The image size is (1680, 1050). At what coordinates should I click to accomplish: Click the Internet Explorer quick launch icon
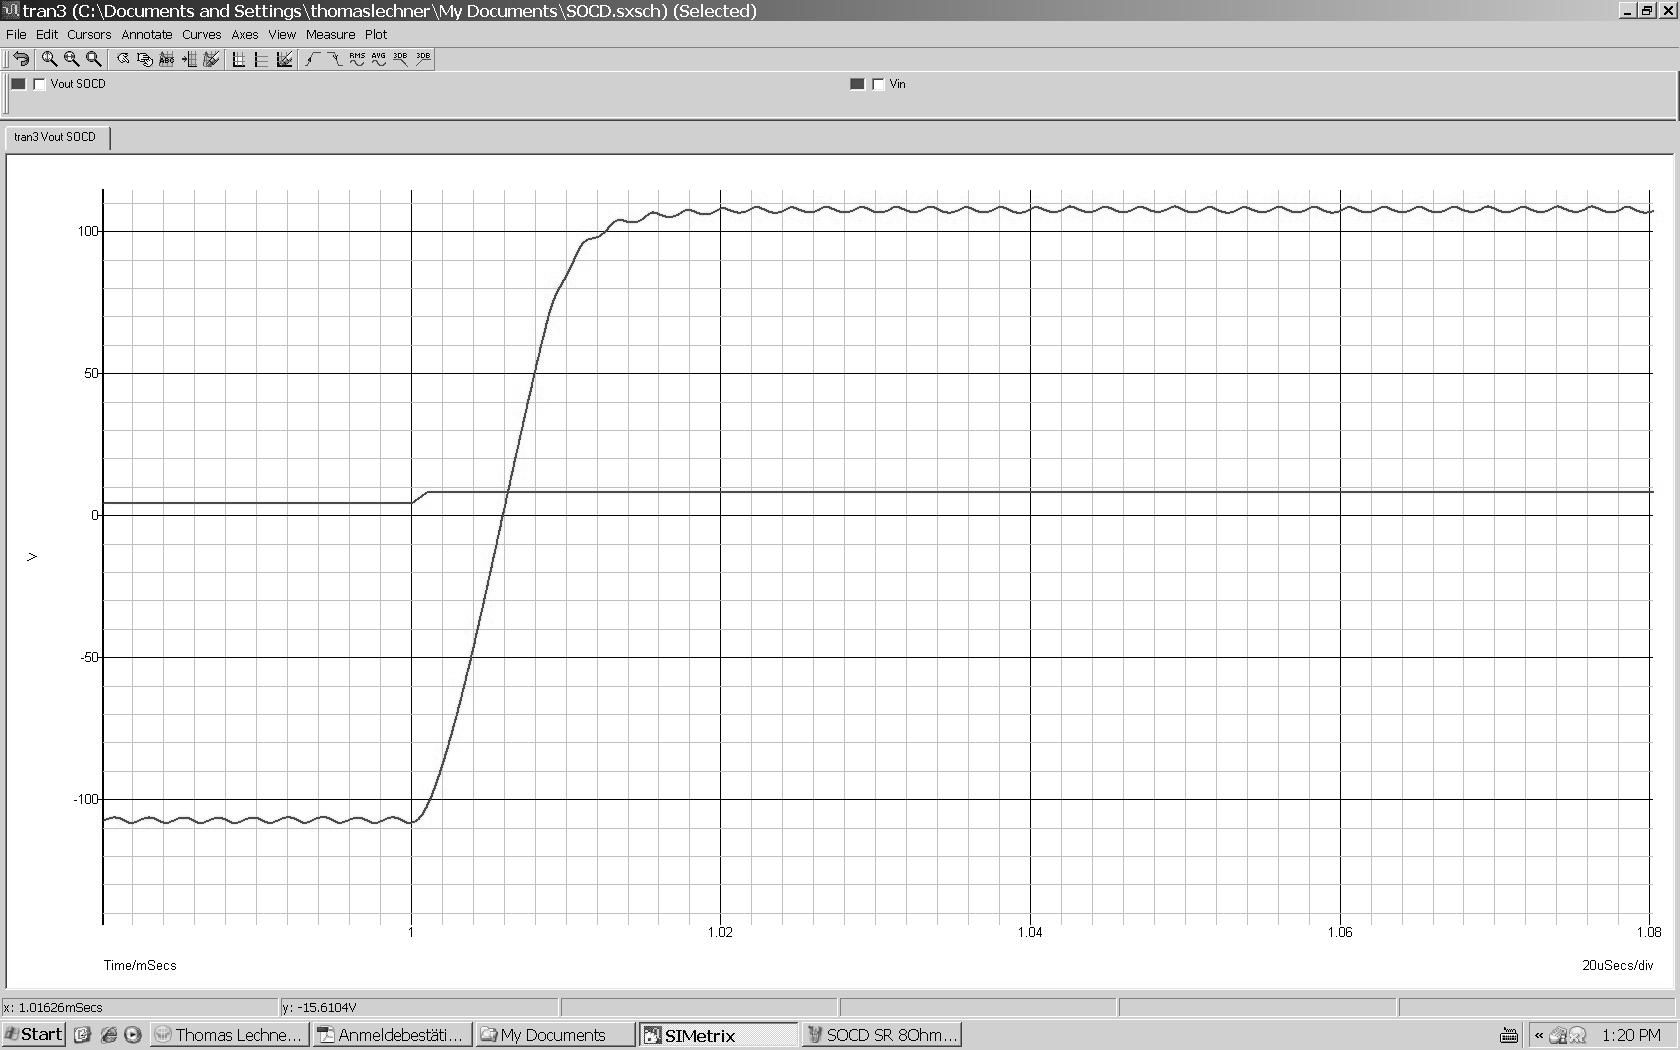click(x=109, y=1035)
